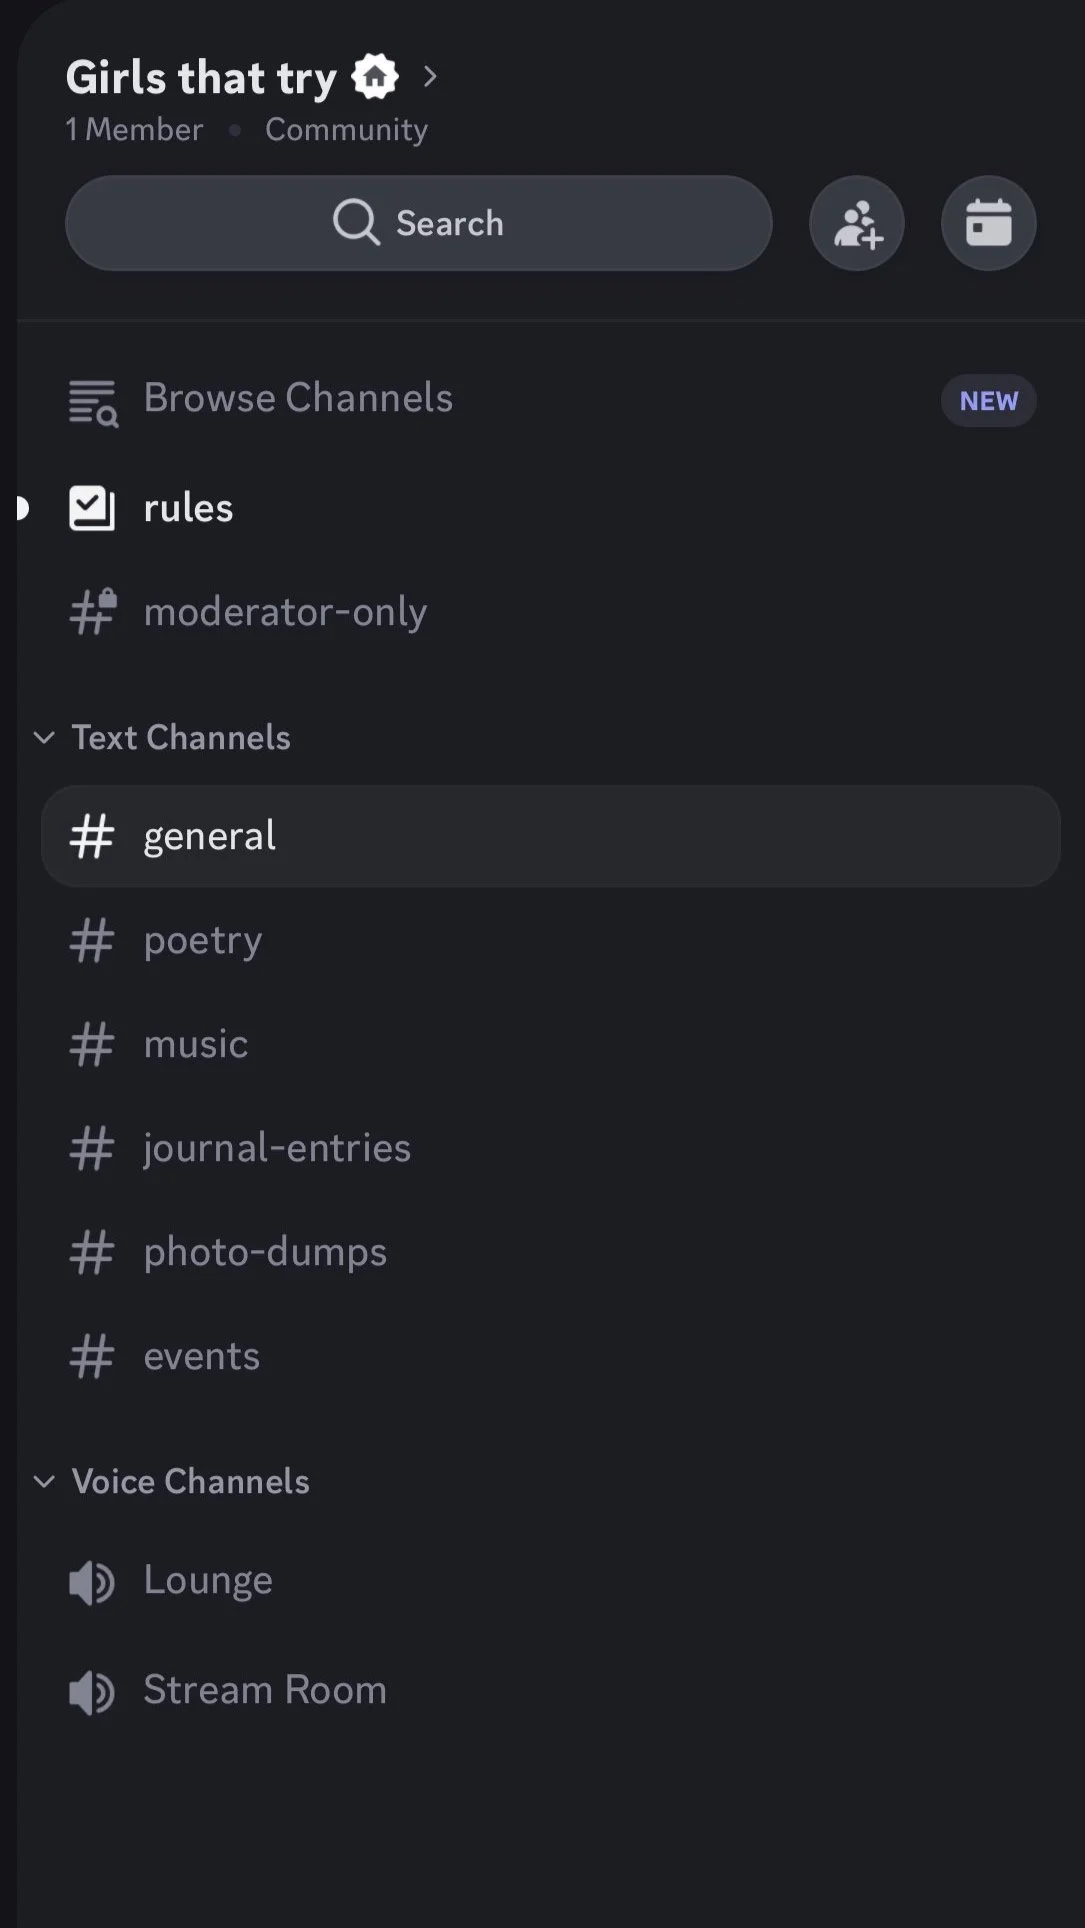Screen dimensions: 1085x1928
Task: Click the rules checklist icon
Action: click(92, 508)
